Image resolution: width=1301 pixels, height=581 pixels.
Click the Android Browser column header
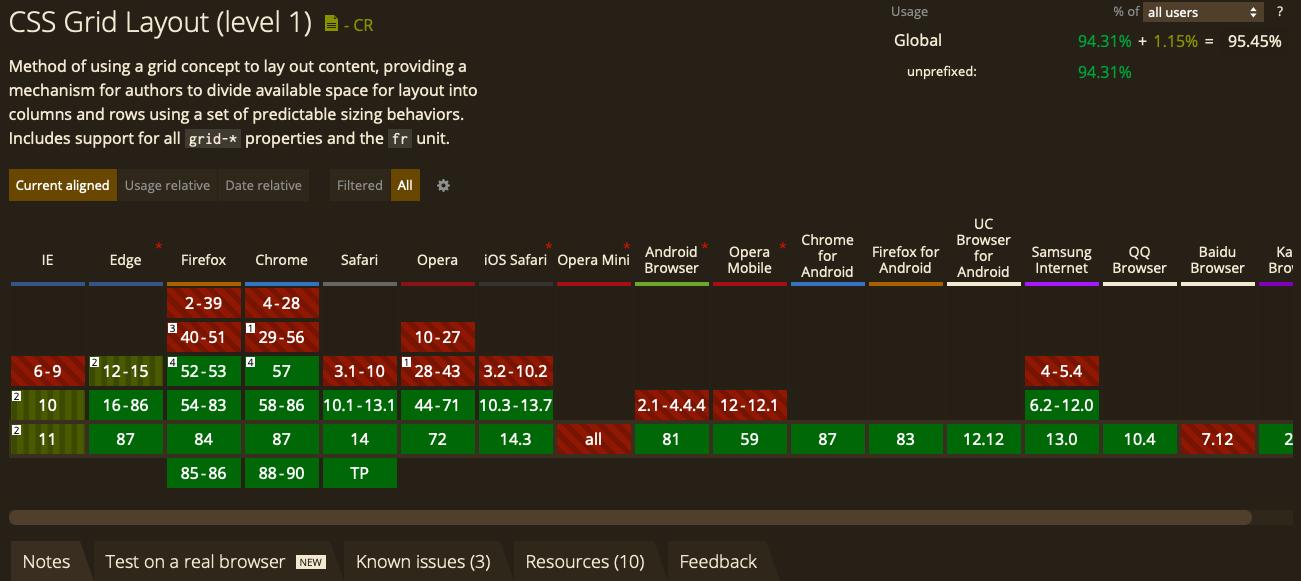pyautogui.click(x=671, y=260)
